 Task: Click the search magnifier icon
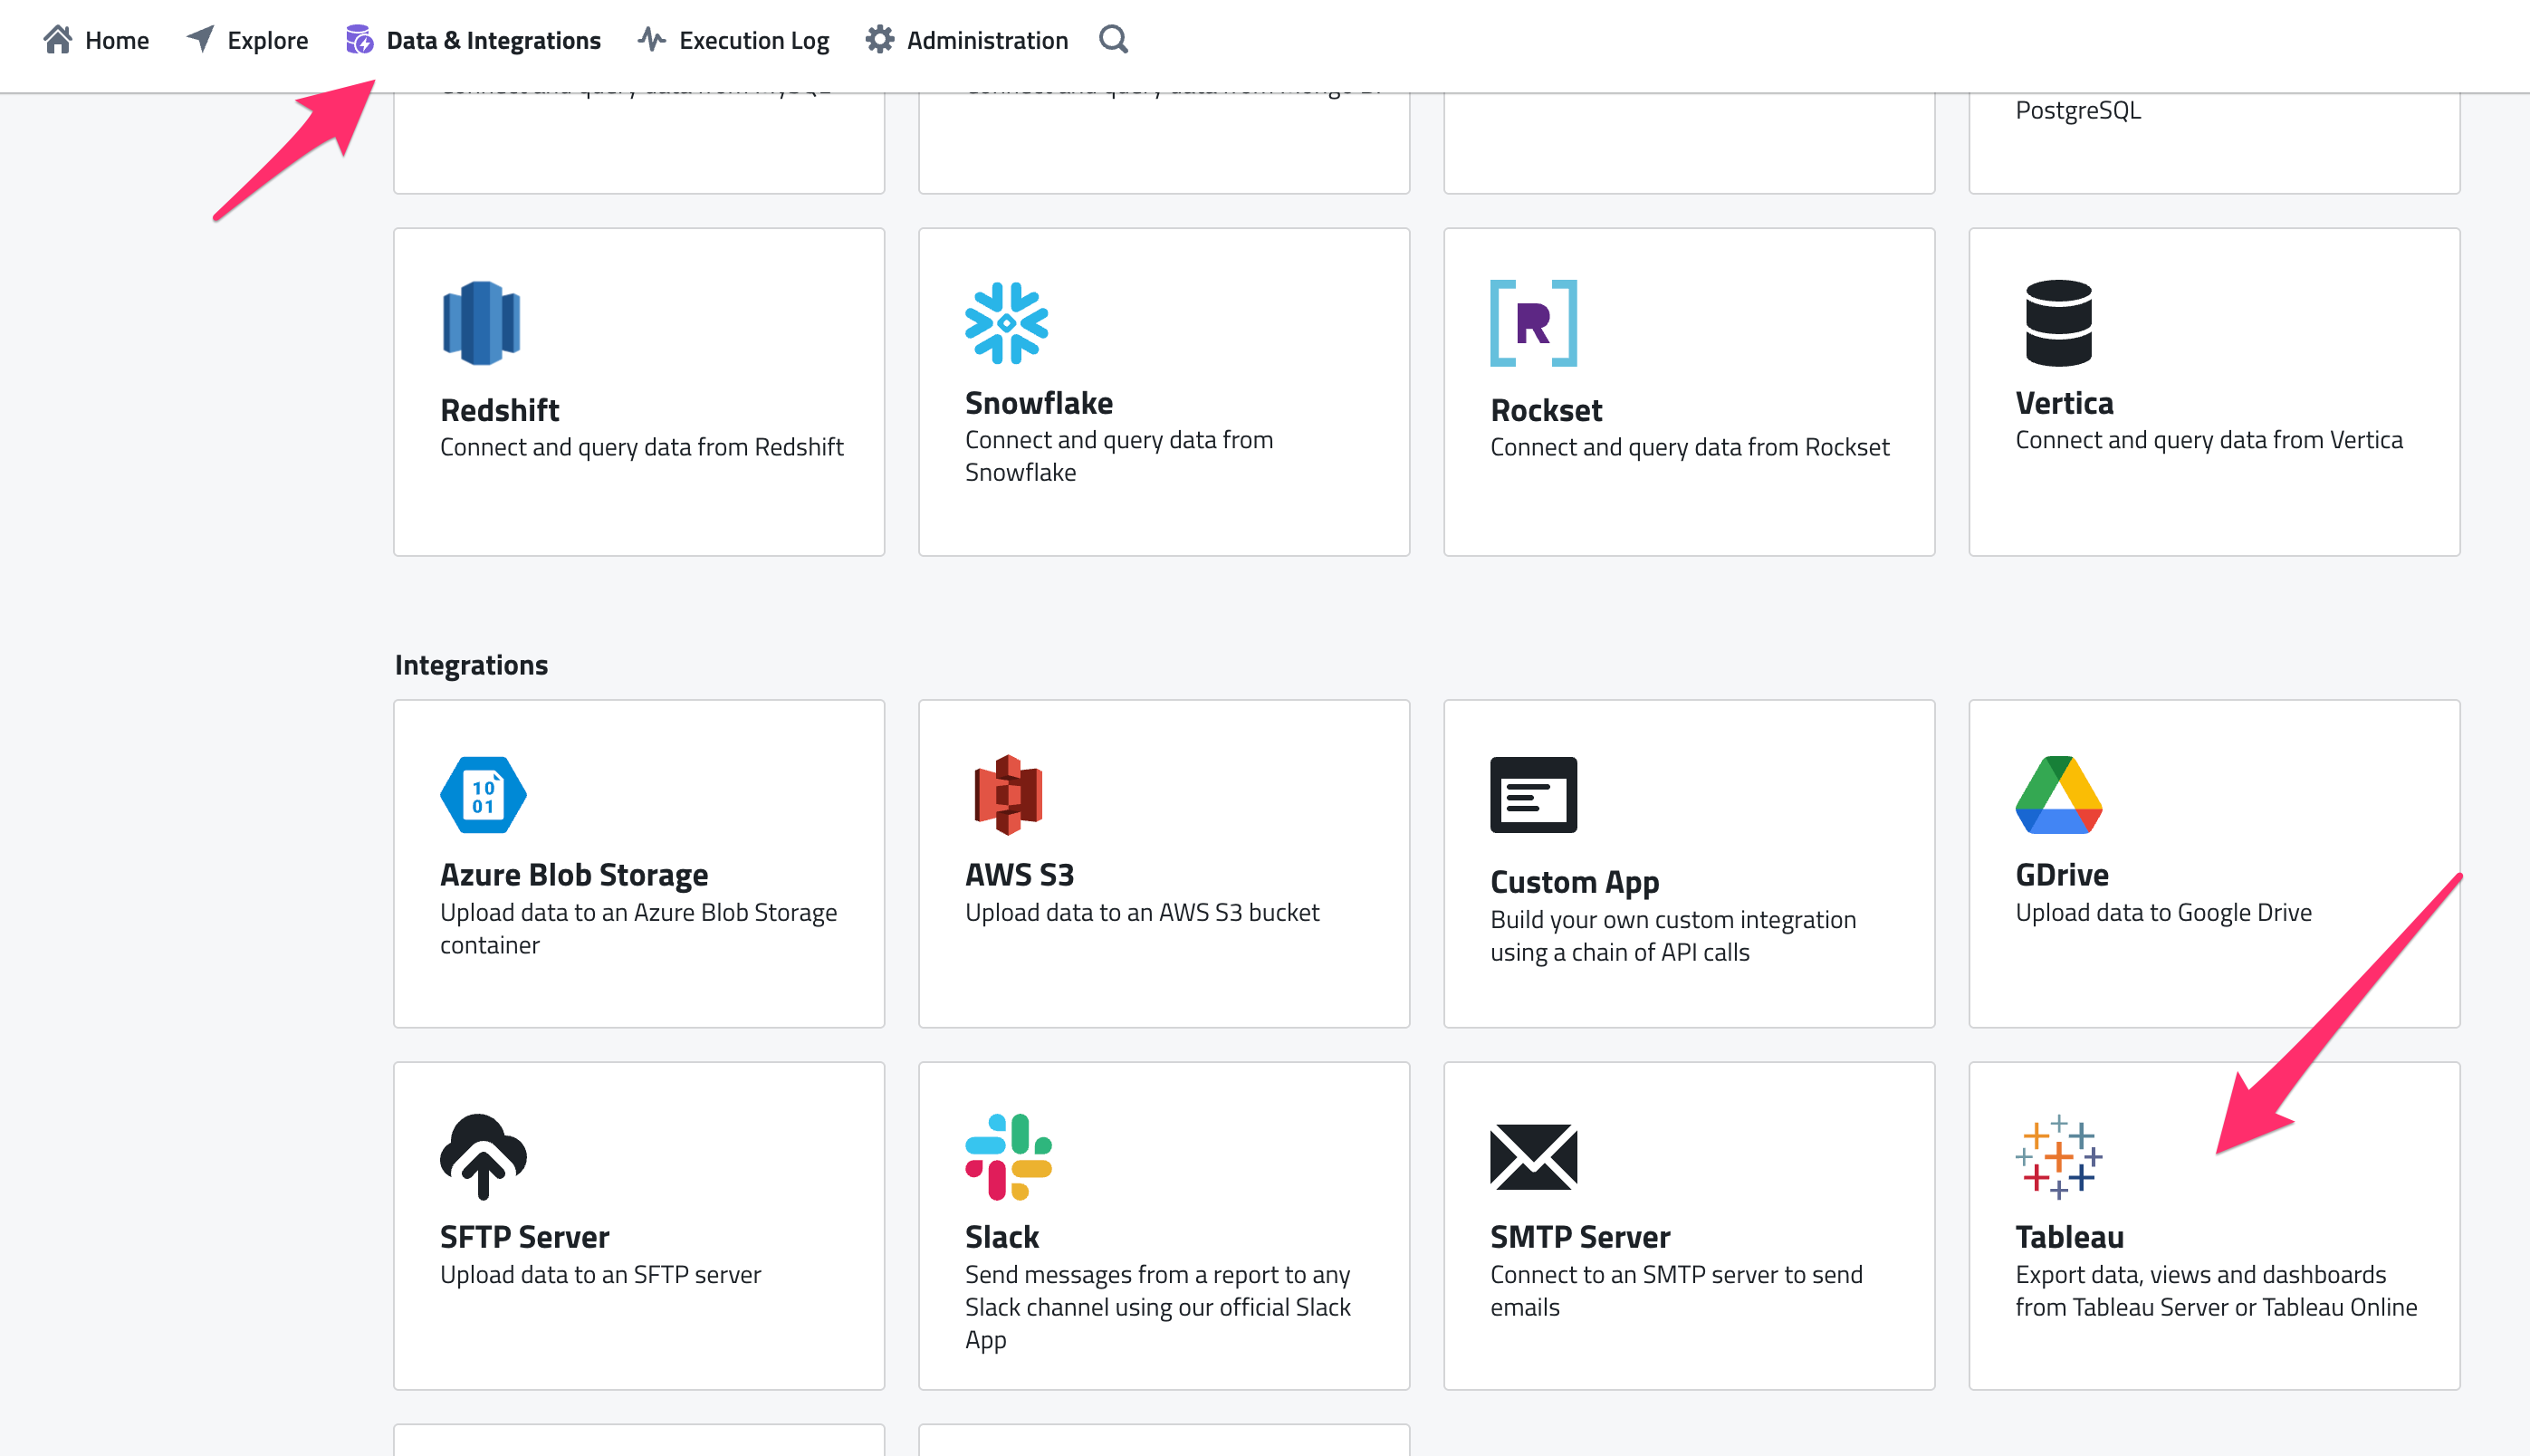[1113, 40]
